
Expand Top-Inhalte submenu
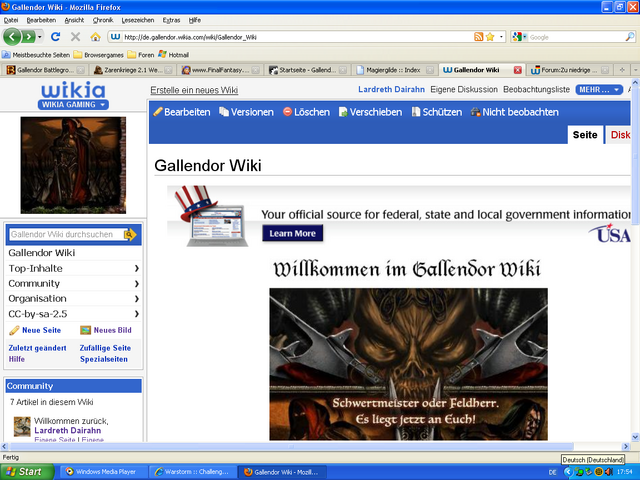click(136, 268)
